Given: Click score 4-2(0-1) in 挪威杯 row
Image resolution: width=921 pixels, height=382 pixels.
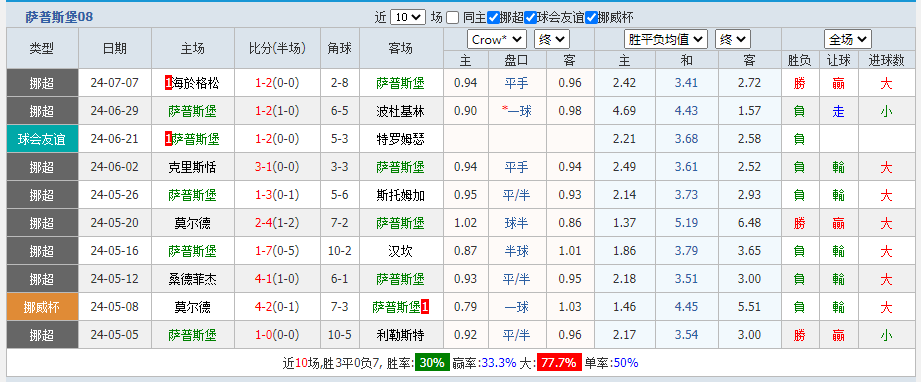Looking at the screenshot, I should click(x=277, y=307).
